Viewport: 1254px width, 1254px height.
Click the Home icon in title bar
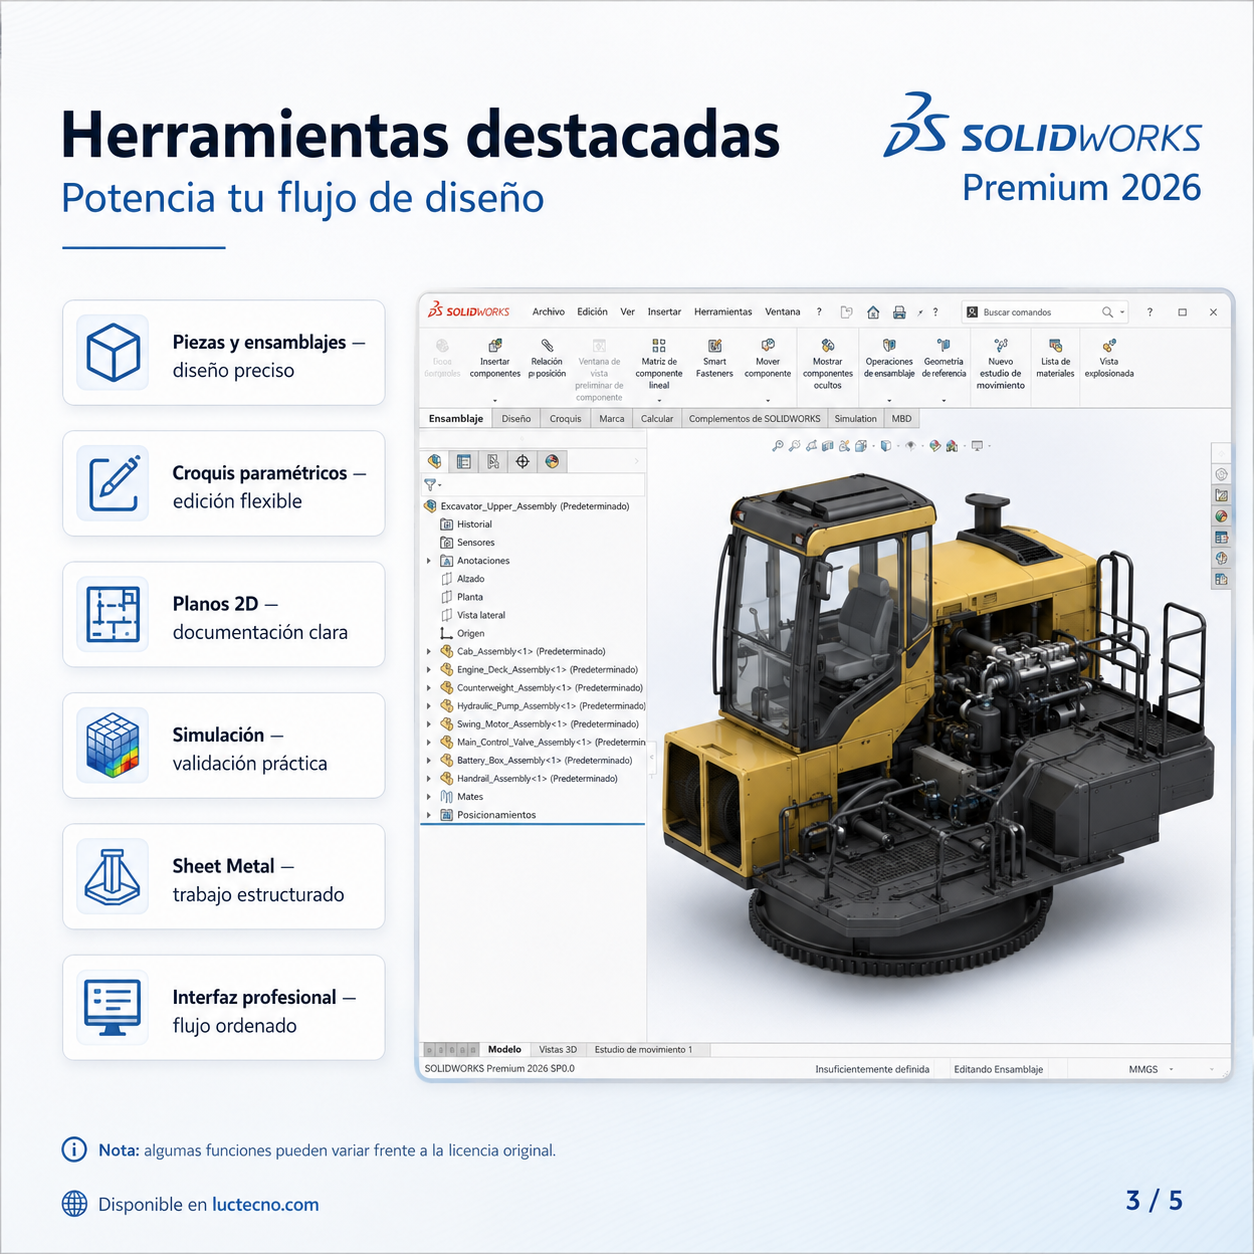point(873,312)
